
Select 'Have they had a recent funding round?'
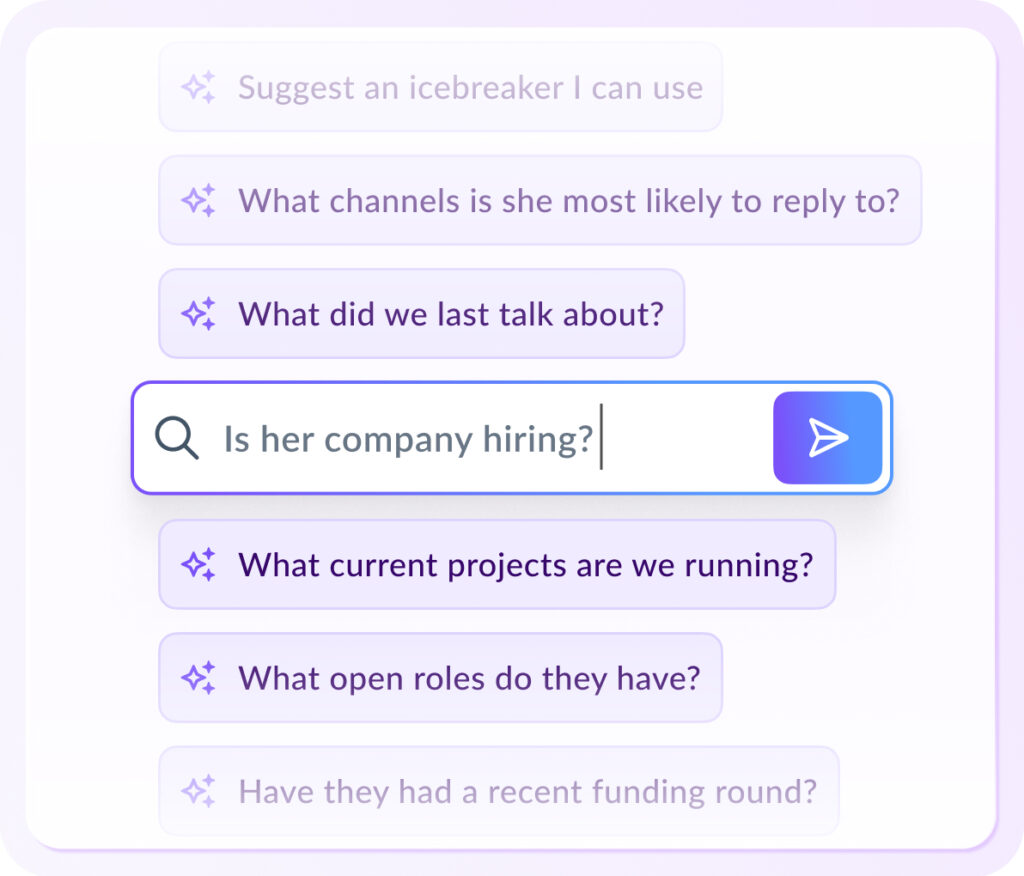click(499, 790)
